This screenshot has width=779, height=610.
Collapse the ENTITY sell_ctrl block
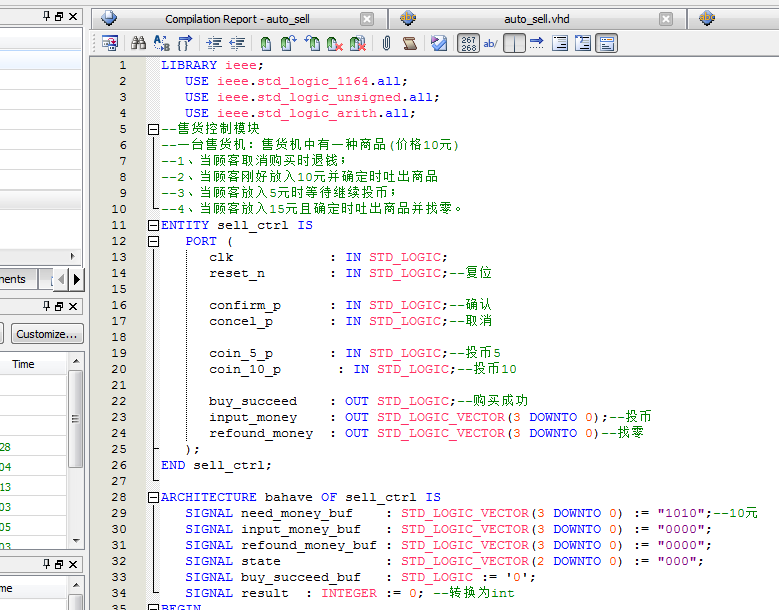(x=153, y=225)
